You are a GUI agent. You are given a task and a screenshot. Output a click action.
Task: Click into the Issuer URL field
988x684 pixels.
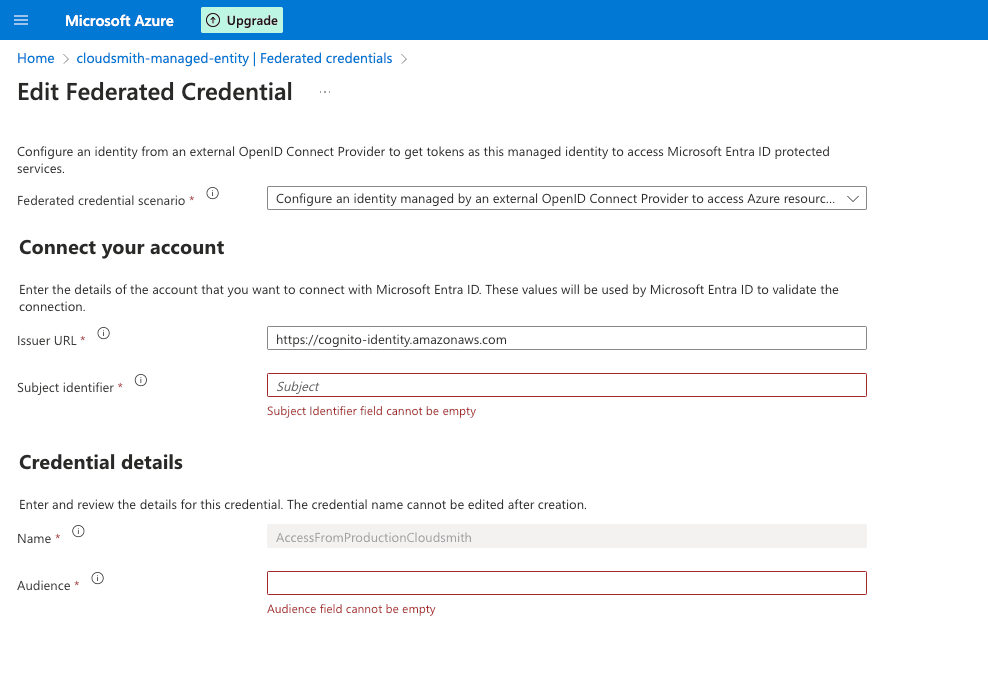[566, 339]
